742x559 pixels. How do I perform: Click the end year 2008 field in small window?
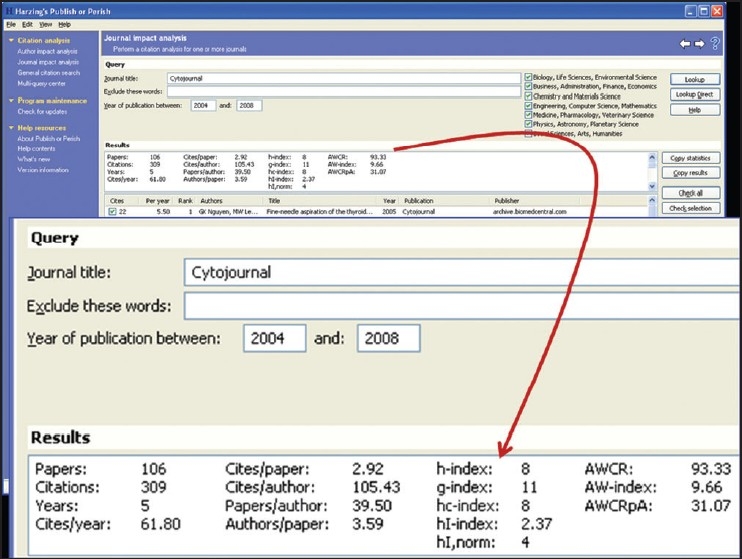point(249,106)
